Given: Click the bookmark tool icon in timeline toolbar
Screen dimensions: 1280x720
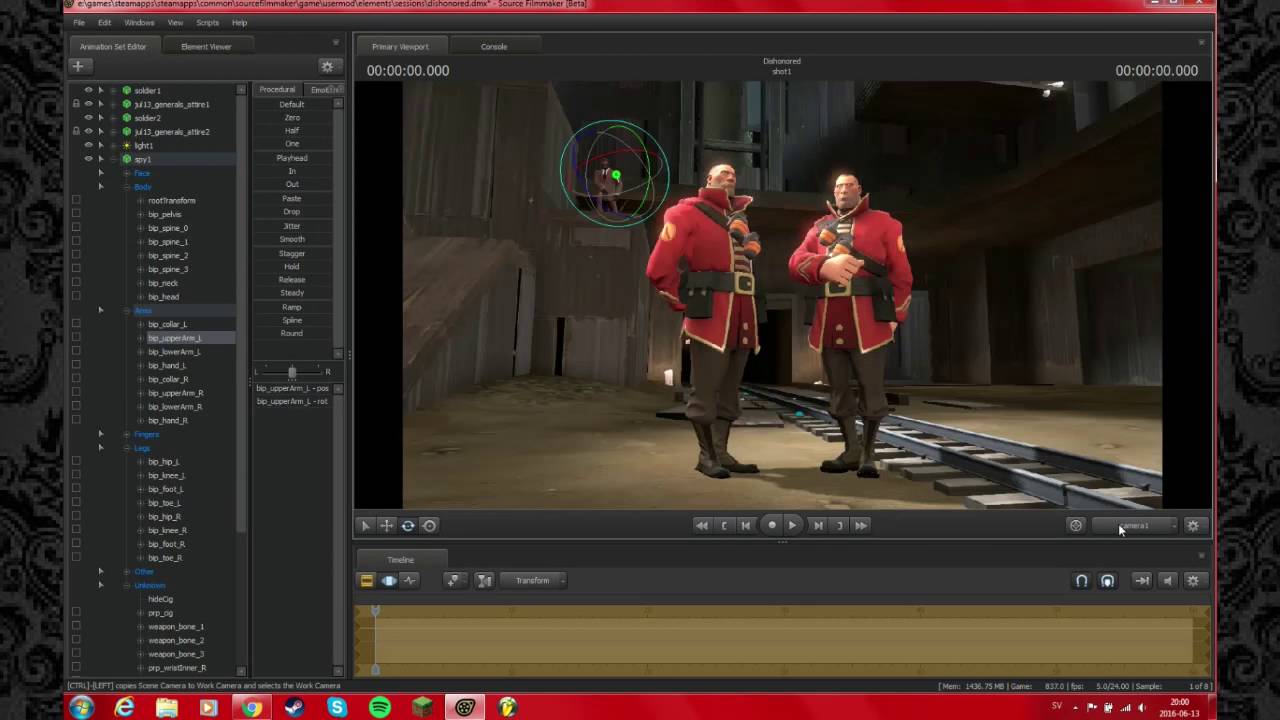Looking at the screenshot, I should point(453,580).
